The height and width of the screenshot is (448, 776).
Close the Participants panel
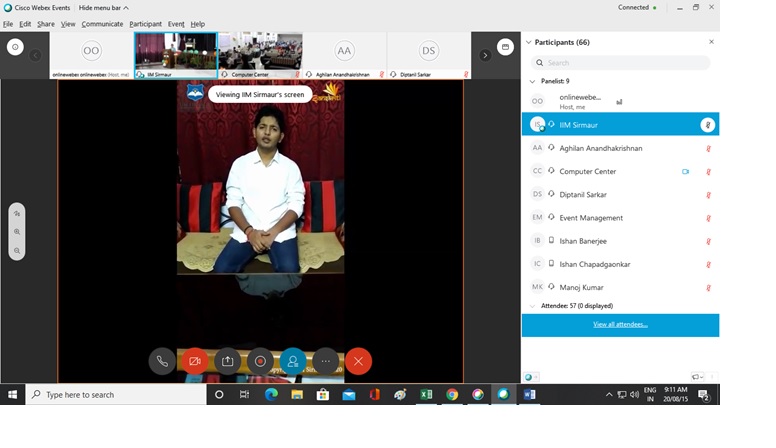tap(711, 42)
